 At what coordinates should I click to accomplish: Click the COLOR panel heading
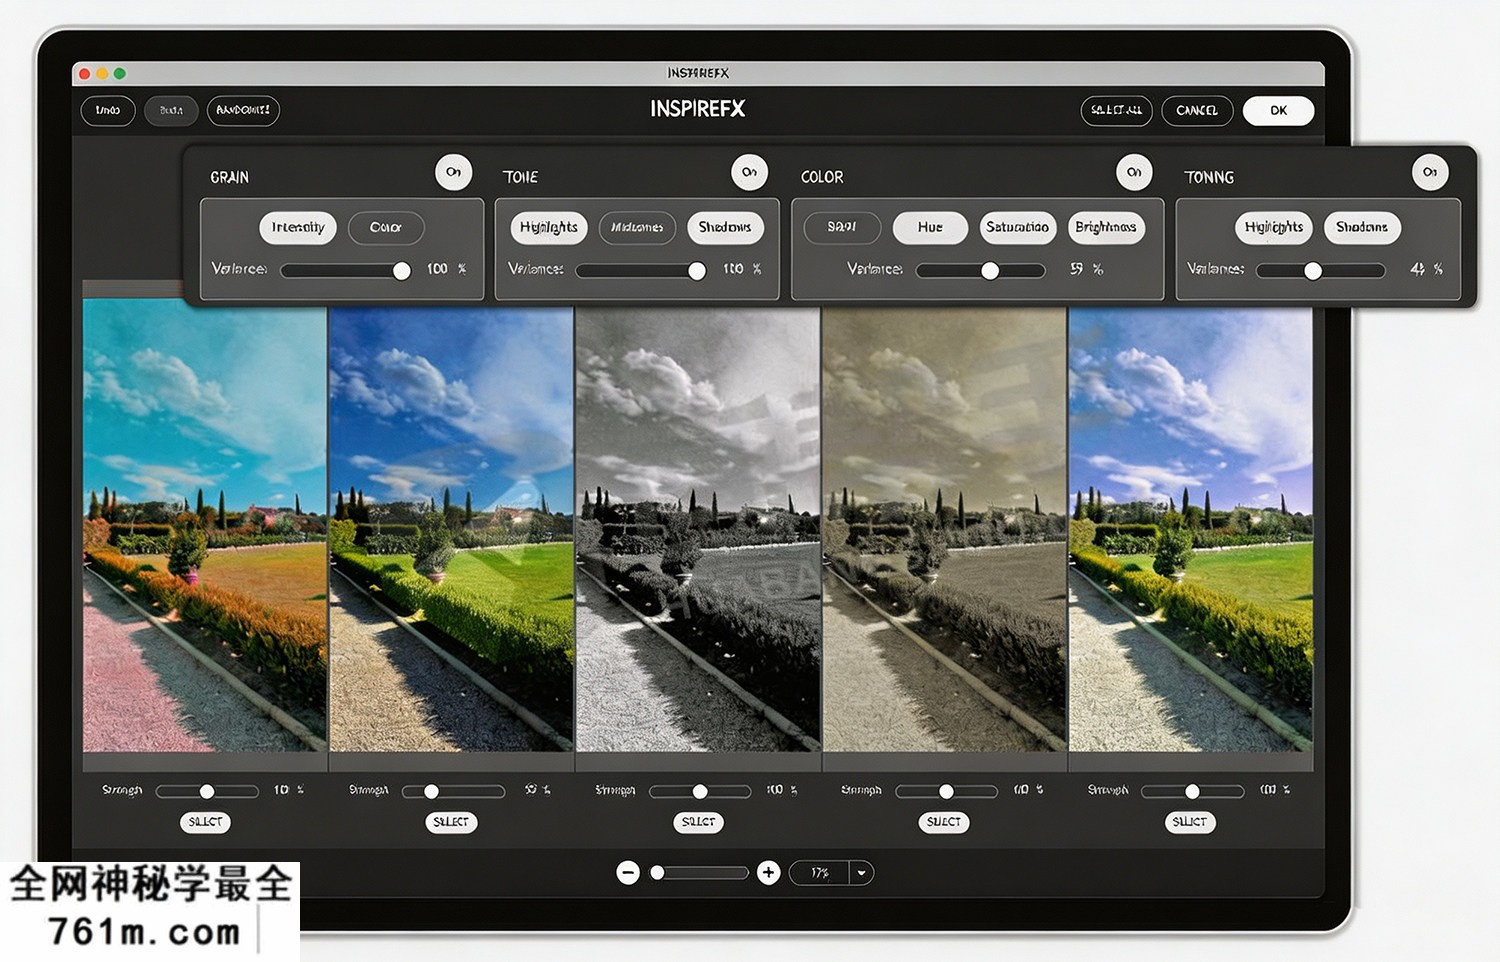point(822,177)
